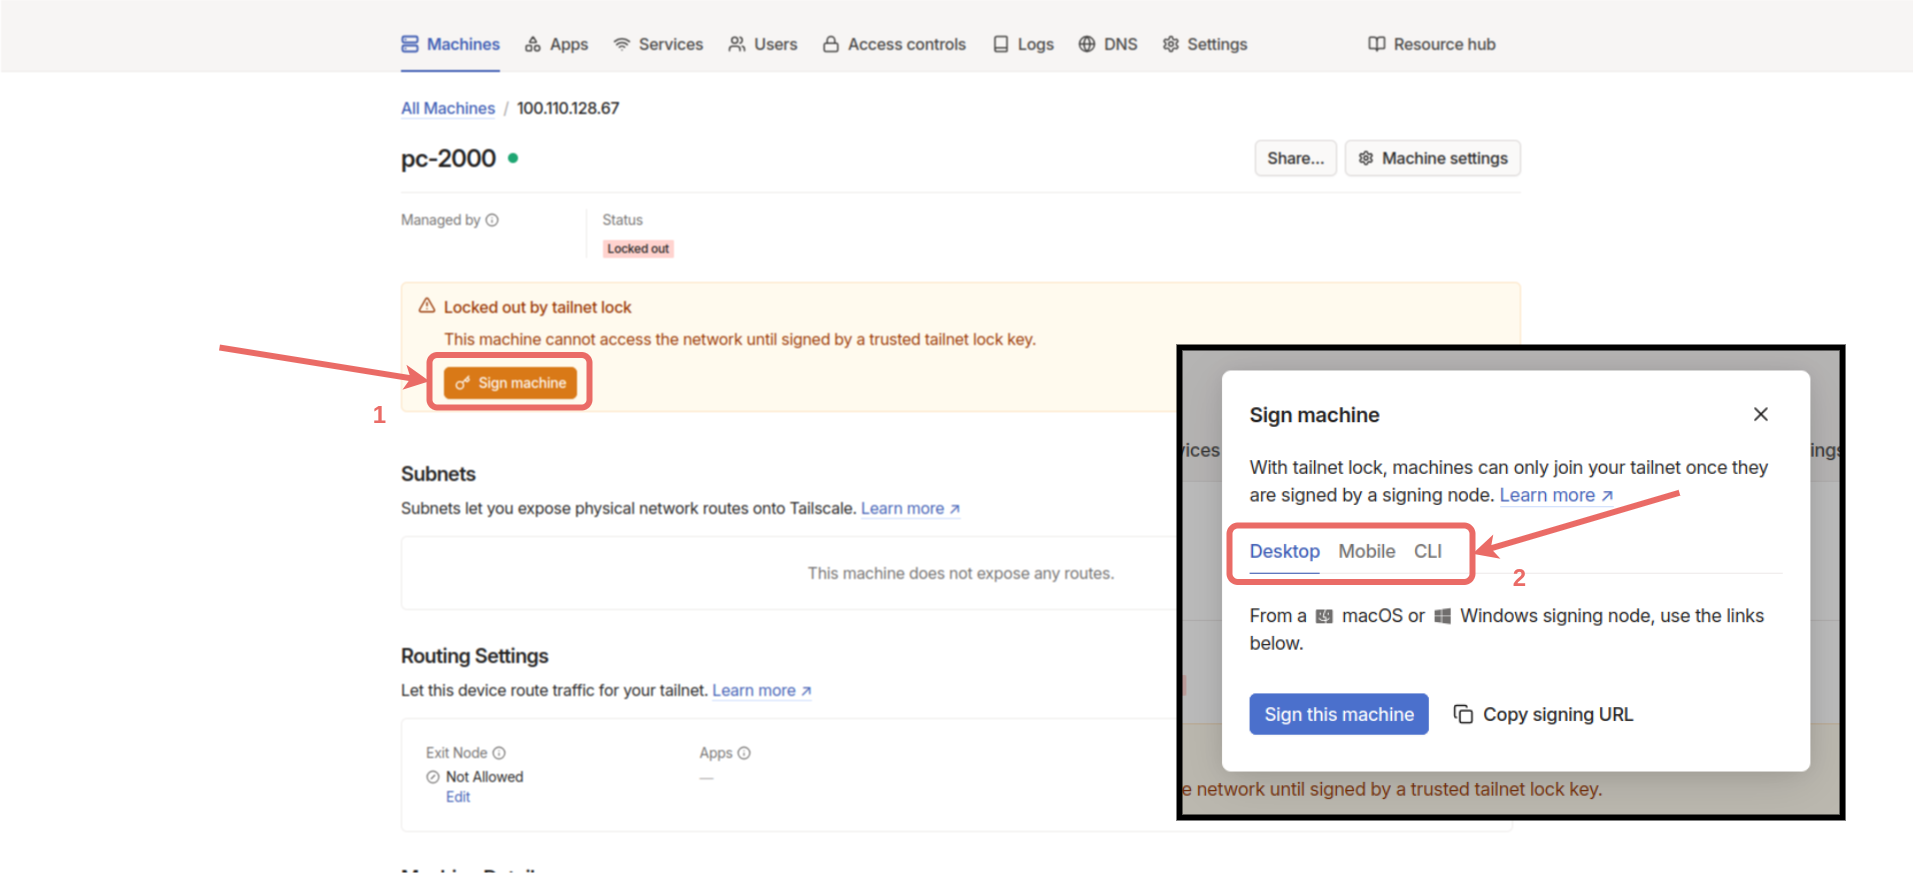Open Learn more link in Sign machine dialog
Image resolution: width=1913 pixels, height=873 pixels.
(x=1556, y=495)
